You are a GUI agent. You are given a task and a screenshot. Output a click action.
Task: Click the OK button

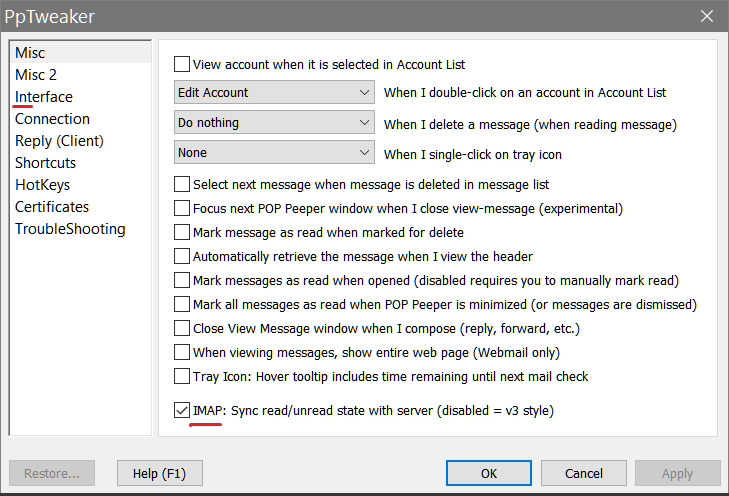point(489,473)
